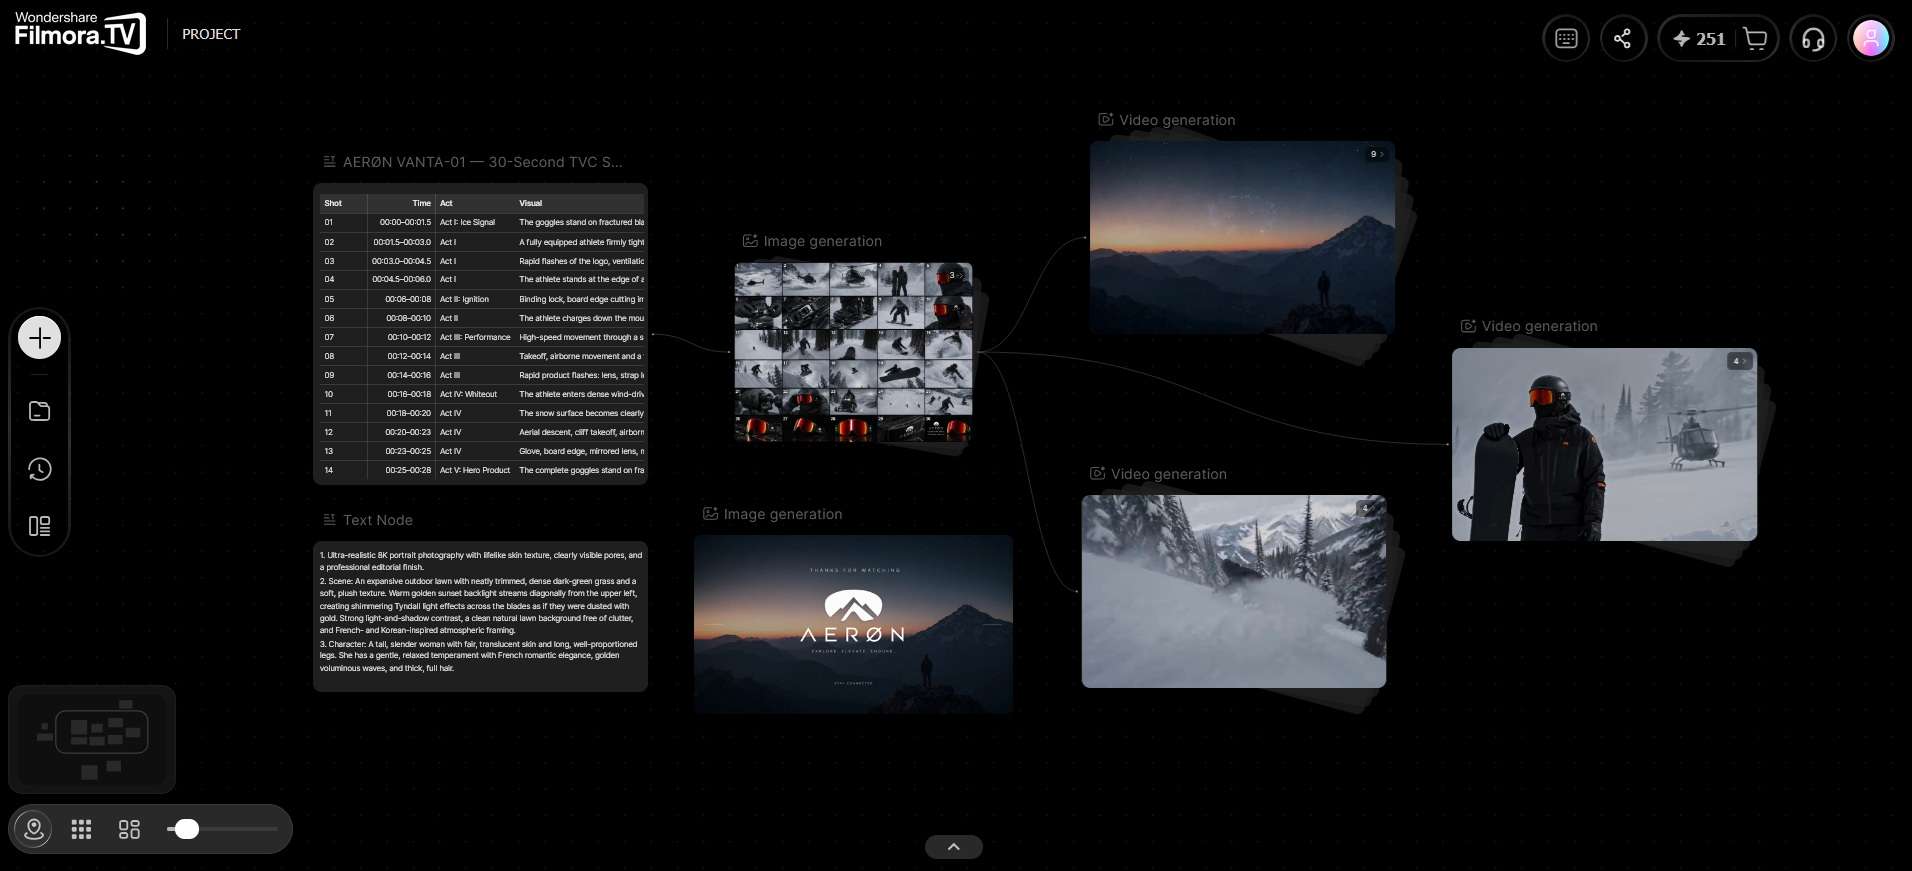Click the Ultra-realistic 8K portrait prompt text

tap(481, 561)
